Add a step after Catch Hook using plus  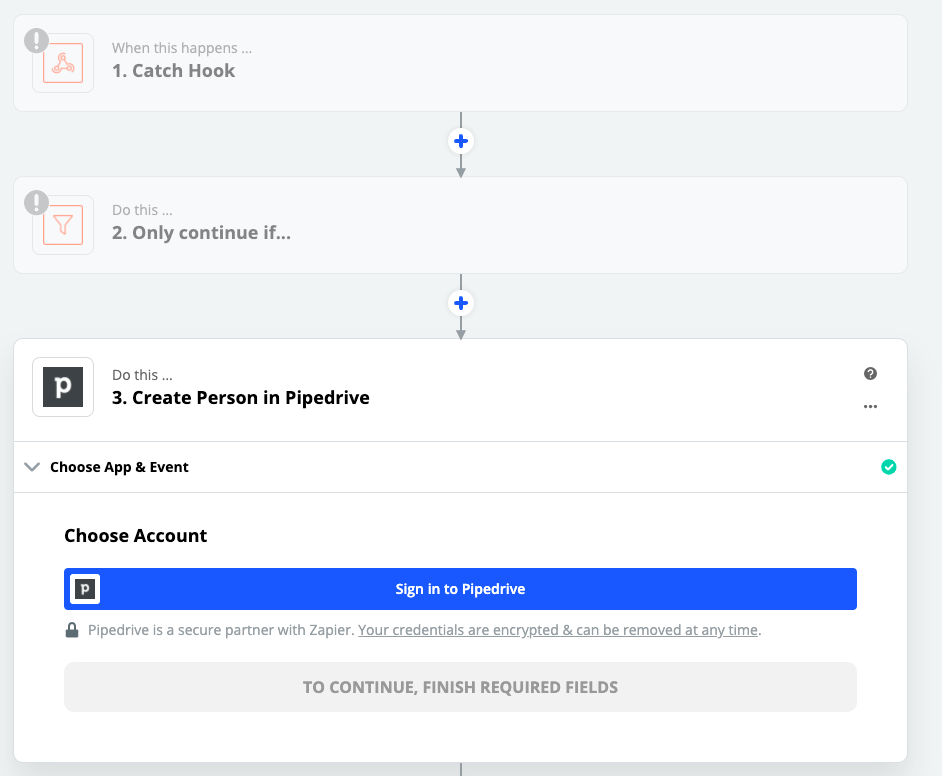tap(461, 141)
